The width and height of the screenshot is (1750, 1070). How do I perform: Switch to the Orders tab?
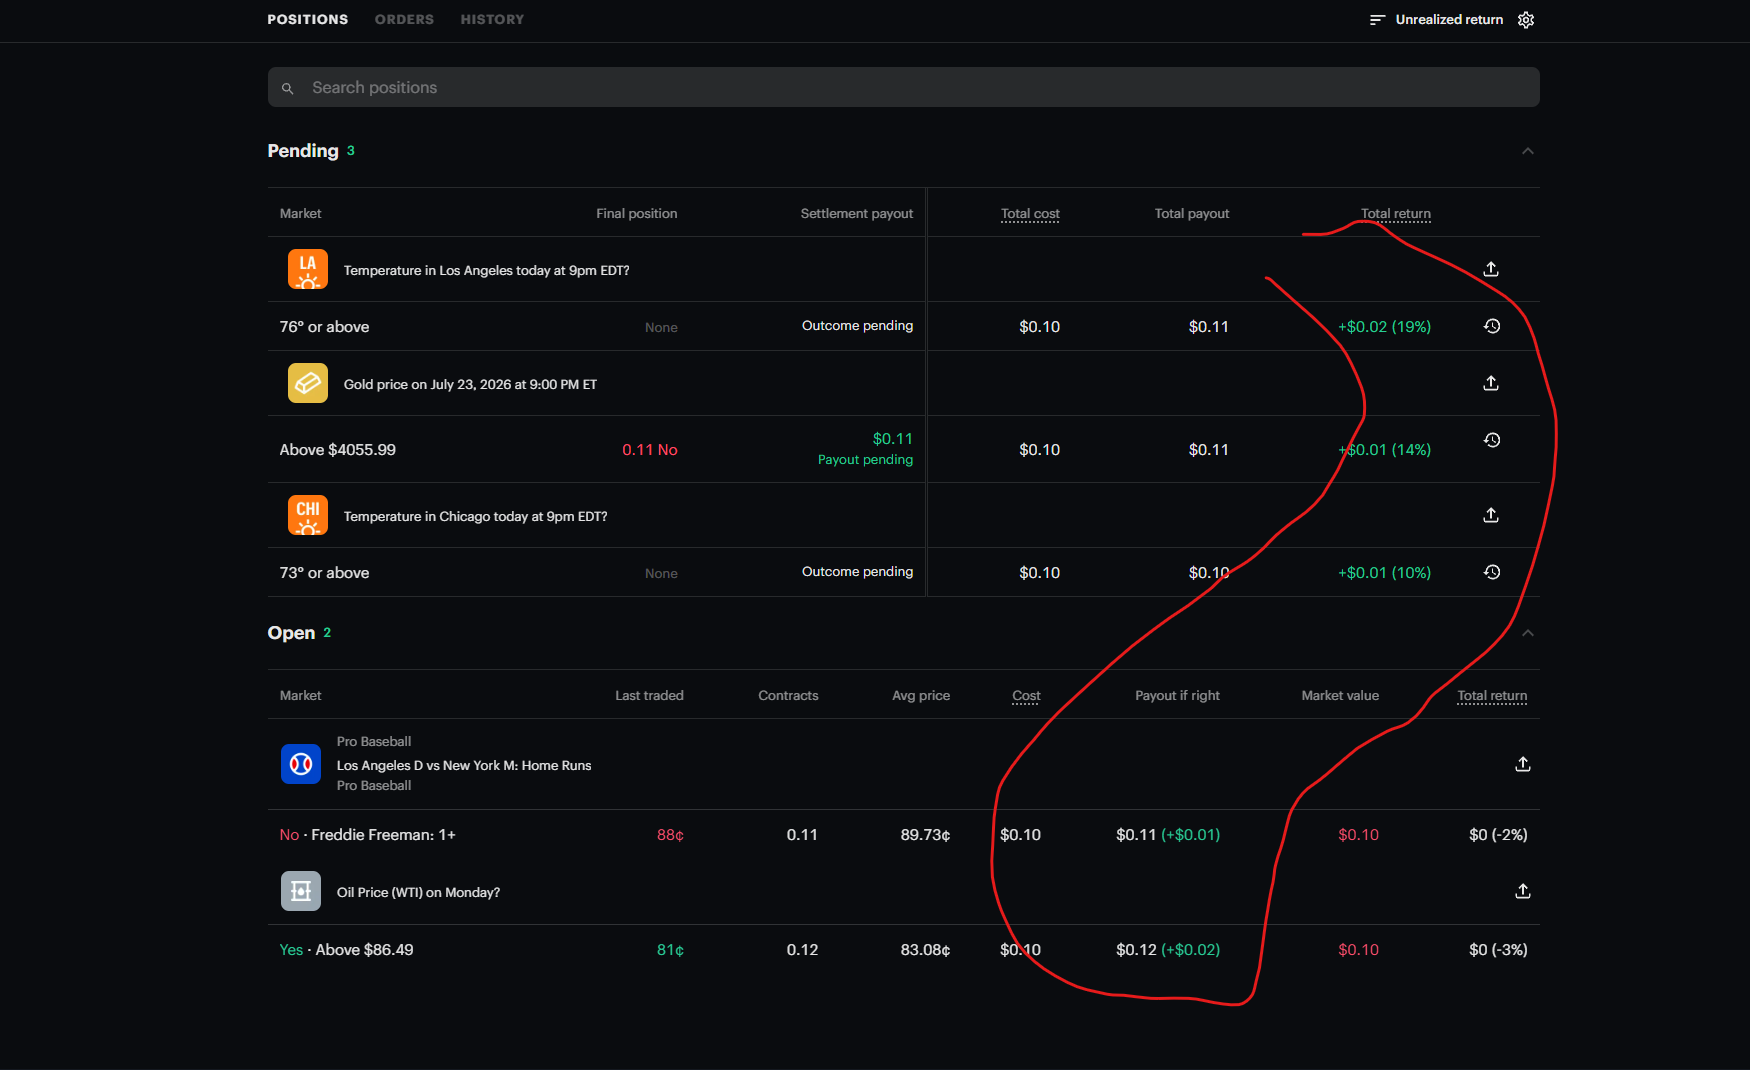click(x=404, y=20)
